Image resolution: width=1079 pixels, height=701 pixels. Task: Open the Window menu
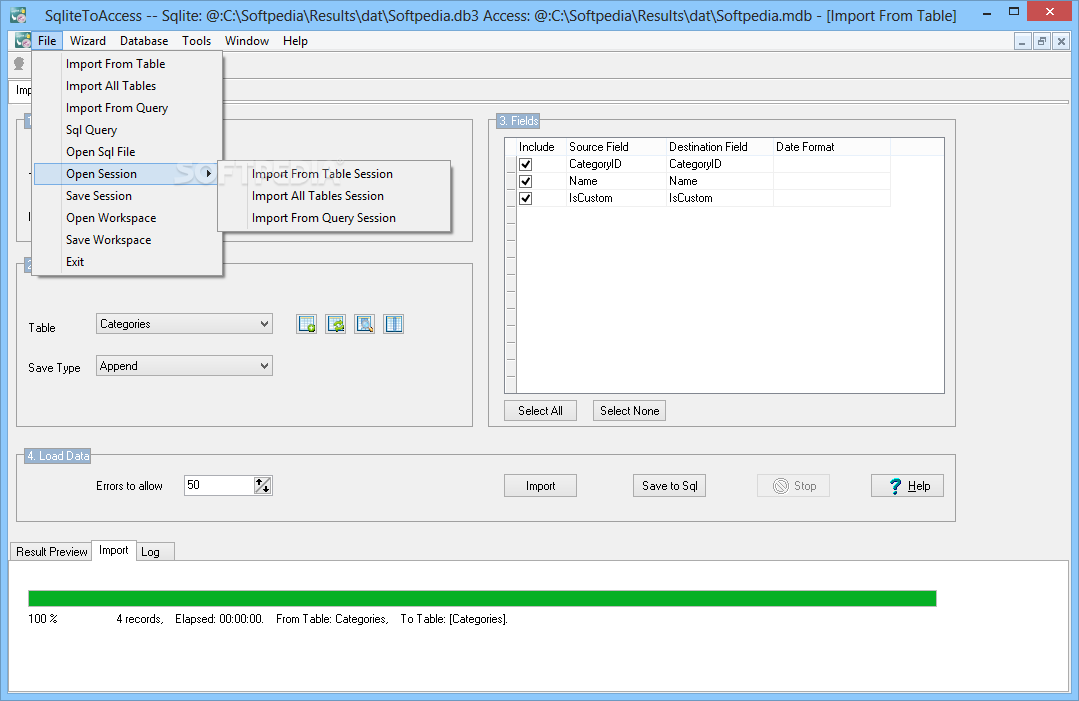(x=247, y=41)
